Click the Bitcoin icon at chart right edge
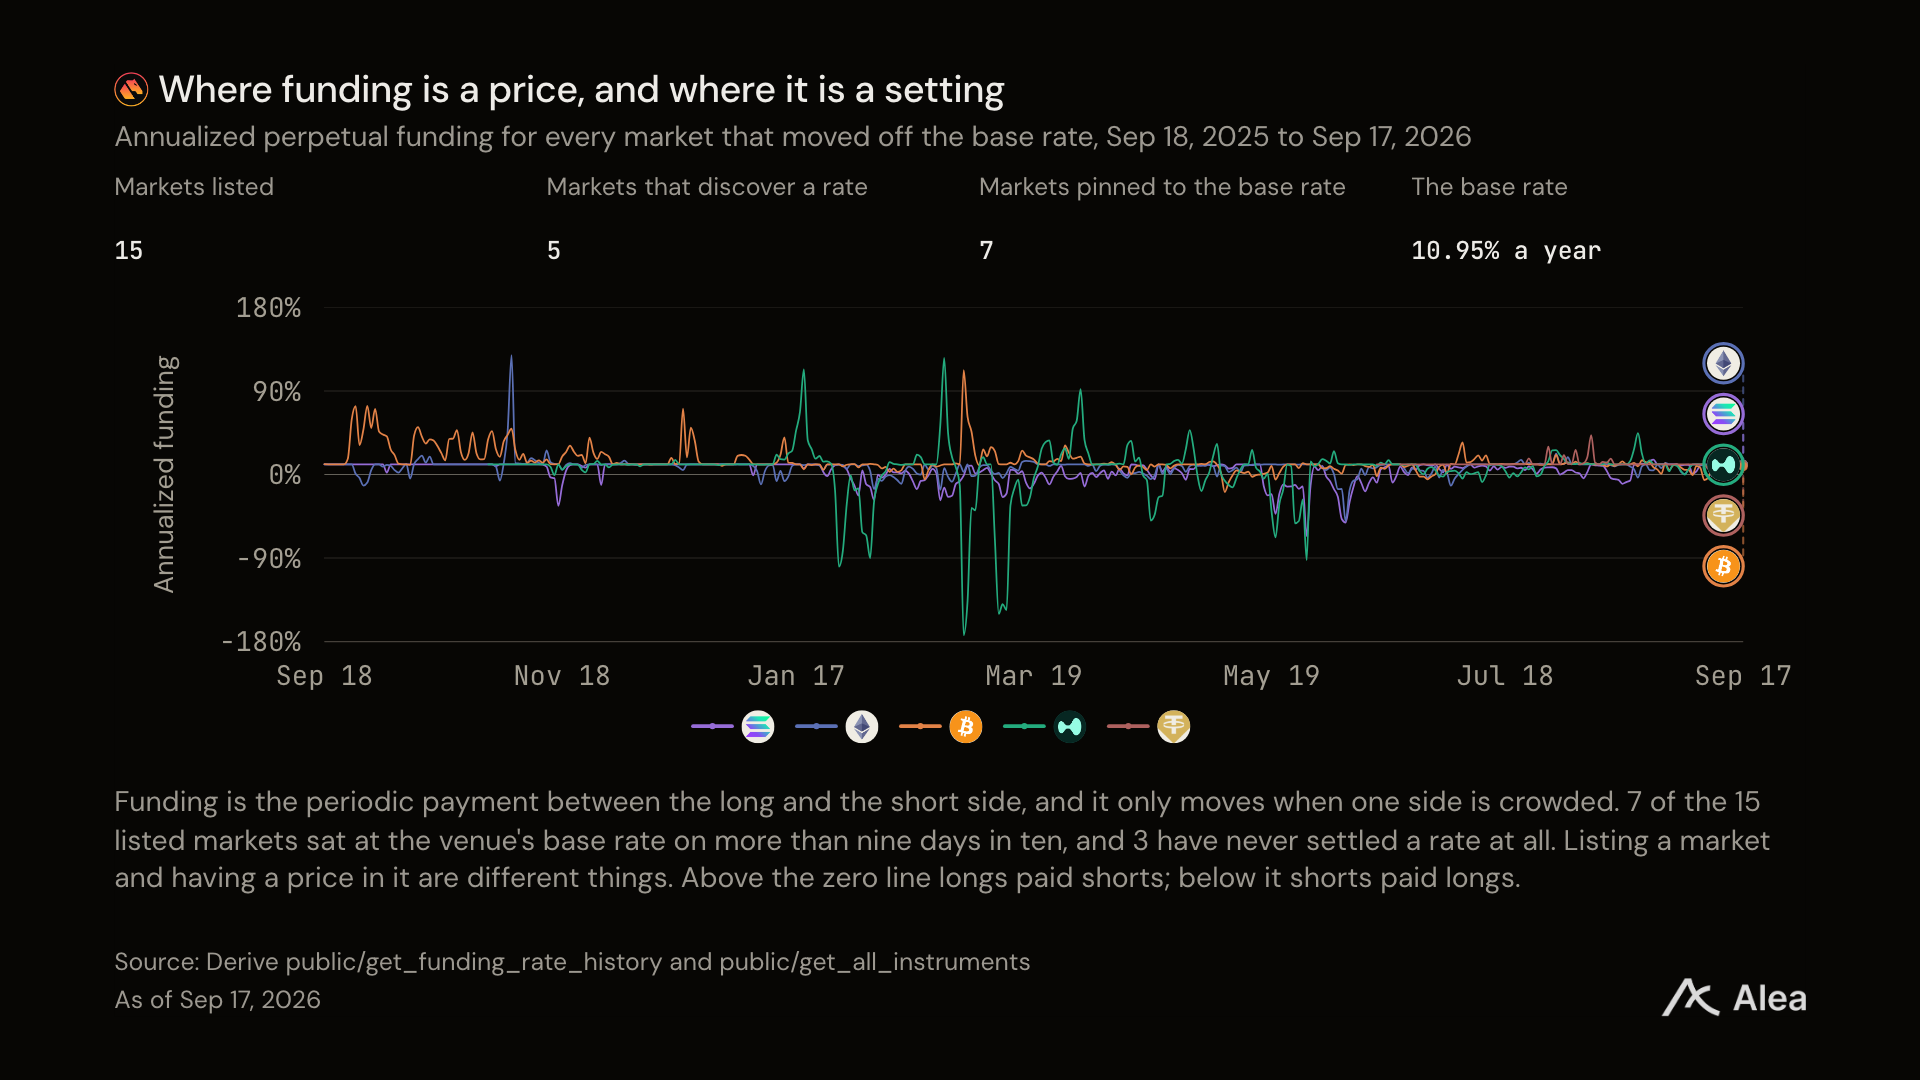 [x=1723, y=567]
